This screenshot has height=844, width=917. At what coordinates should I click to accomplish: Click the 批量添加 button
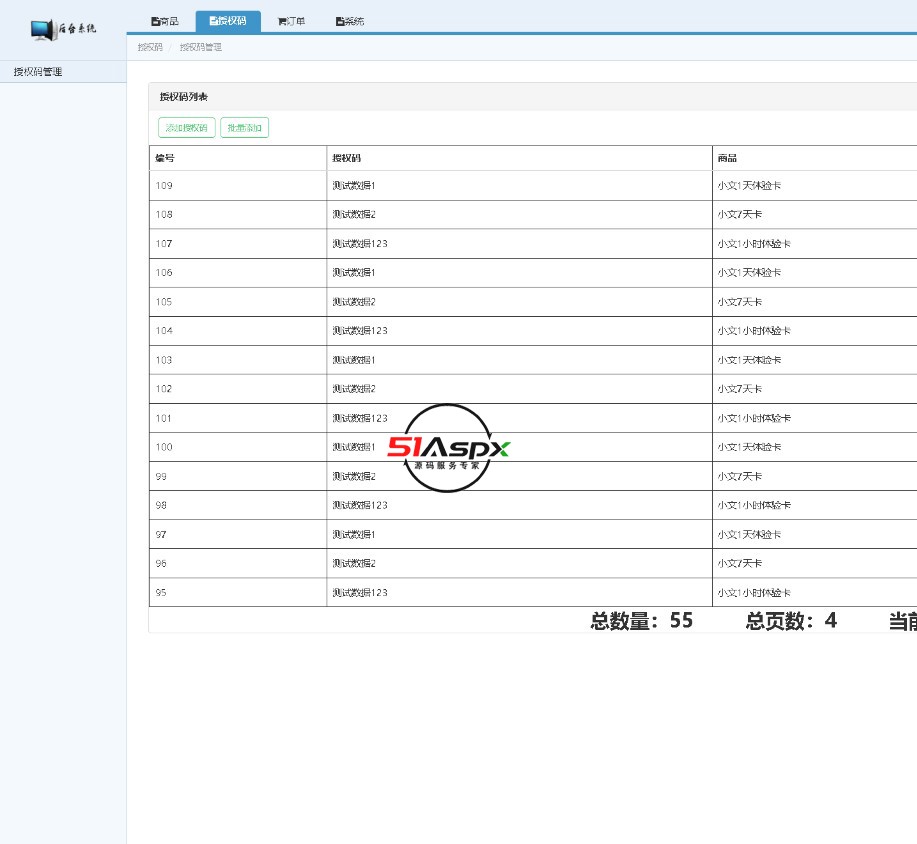(244, 128)
